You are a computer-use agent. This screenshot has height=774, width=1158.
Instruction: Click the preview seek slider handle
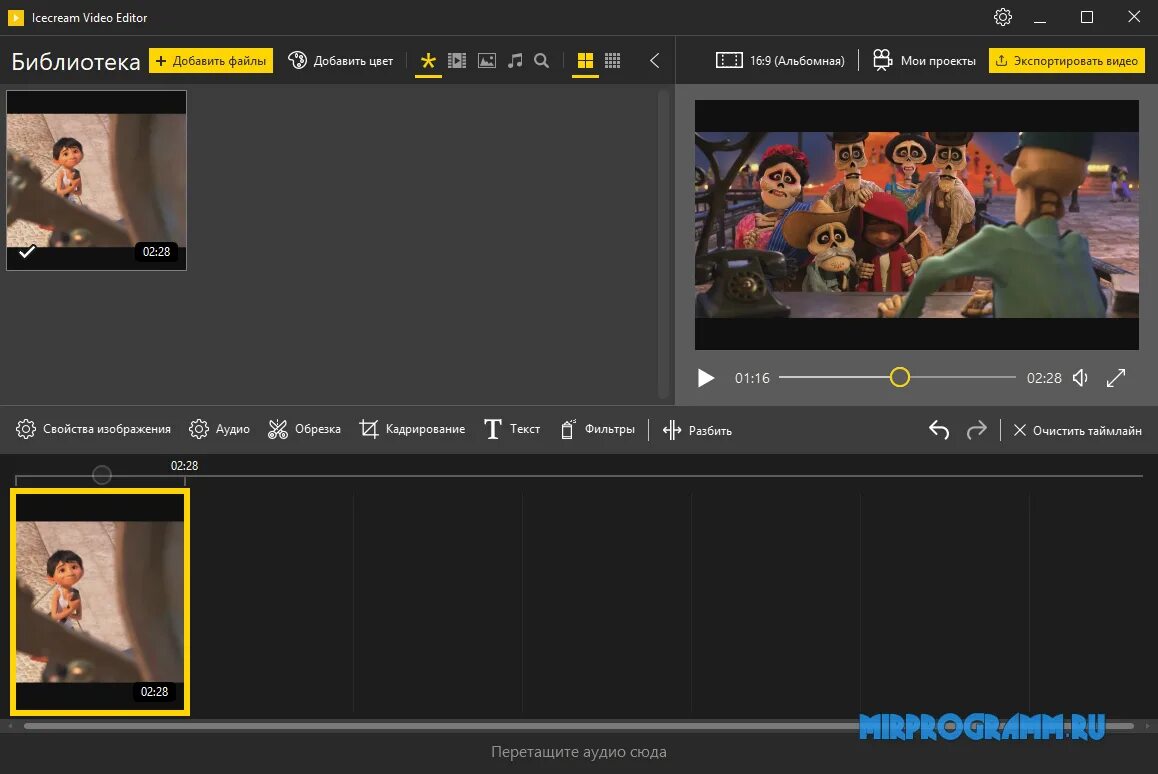[900, 377]
